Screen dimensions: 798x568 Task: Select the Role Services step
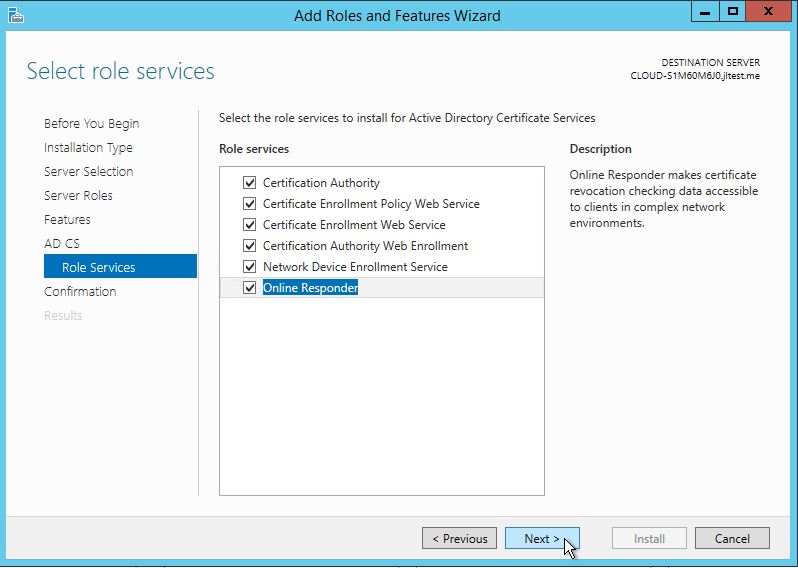tap(120, 266)
